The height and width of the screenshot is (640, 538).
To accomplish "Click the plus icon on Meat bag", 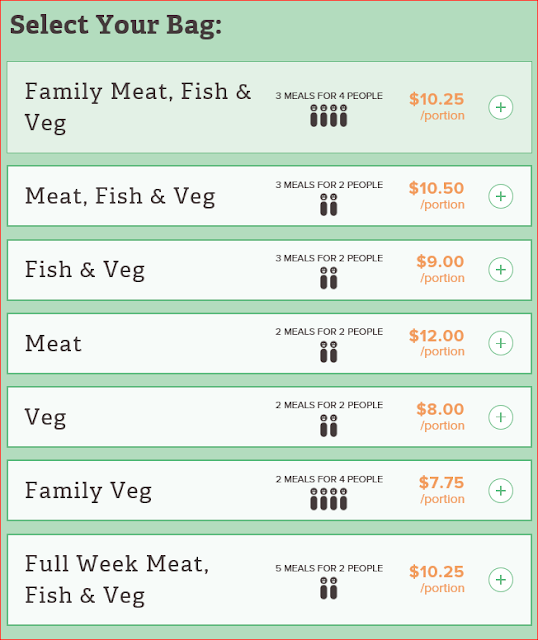I will click(500, 343).
